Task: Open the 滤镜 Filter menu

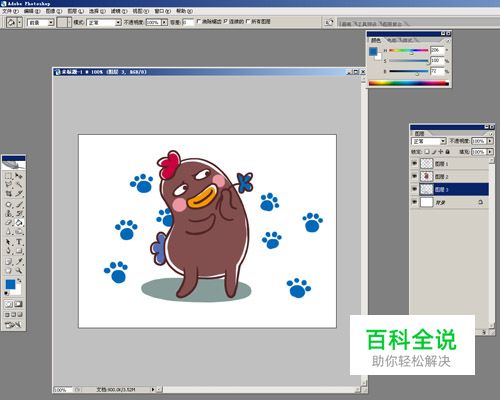Action: [x=119, y=11]
